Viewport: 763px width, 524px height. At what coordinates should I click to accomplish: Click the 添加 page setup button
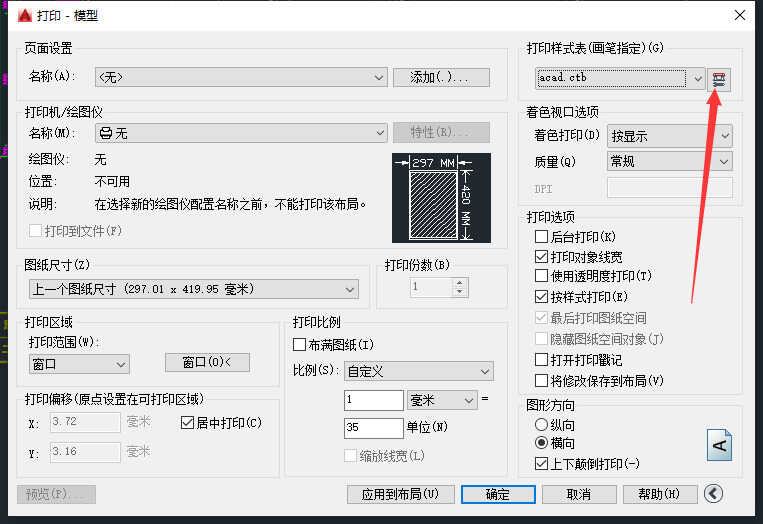point(441,77)
